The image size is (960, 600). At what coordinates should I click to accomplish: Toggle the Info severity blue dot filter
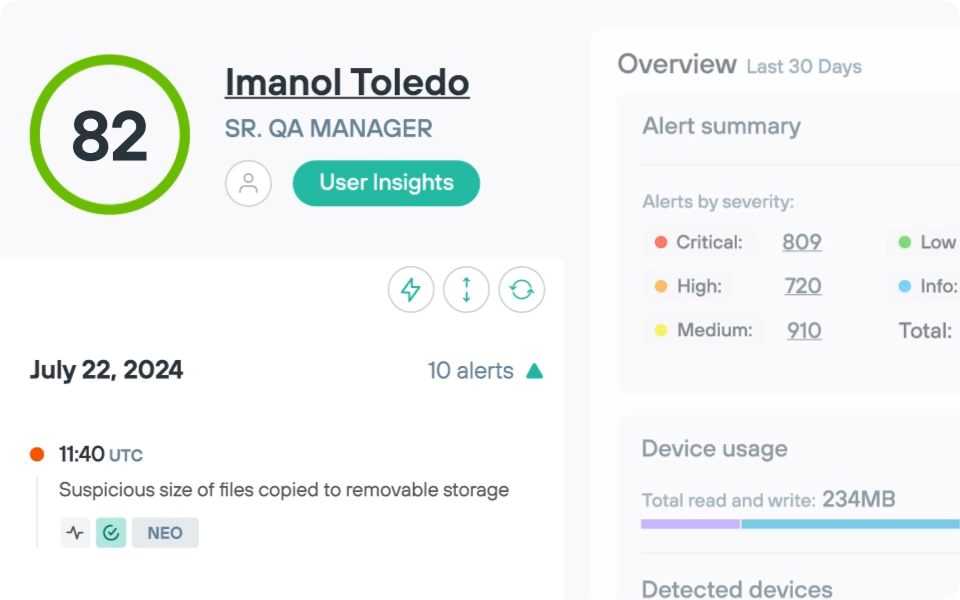[x=904, y=287]
